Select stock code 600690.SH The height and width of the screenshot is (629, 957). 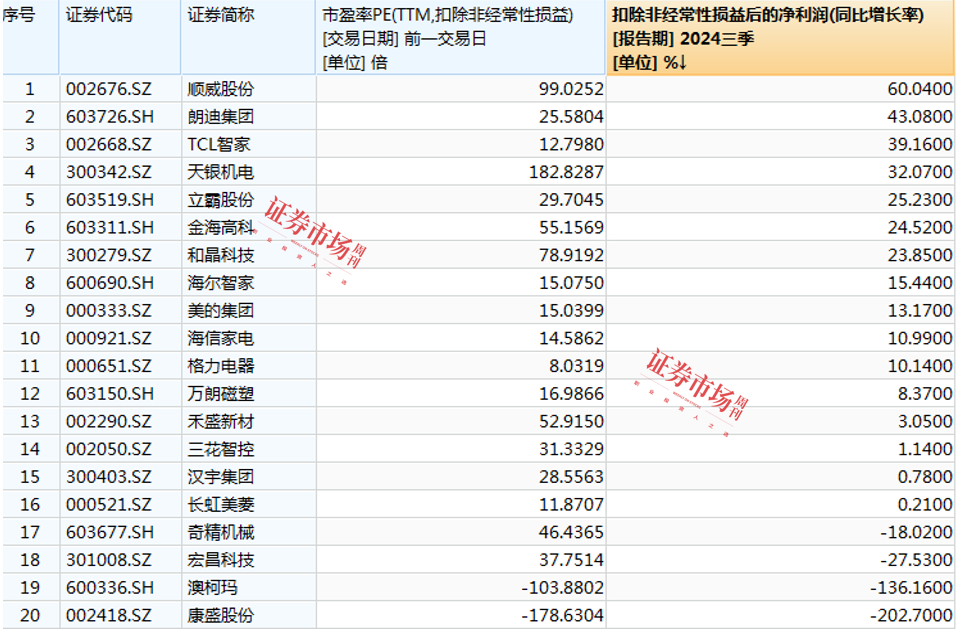click(x=110, y=283)
